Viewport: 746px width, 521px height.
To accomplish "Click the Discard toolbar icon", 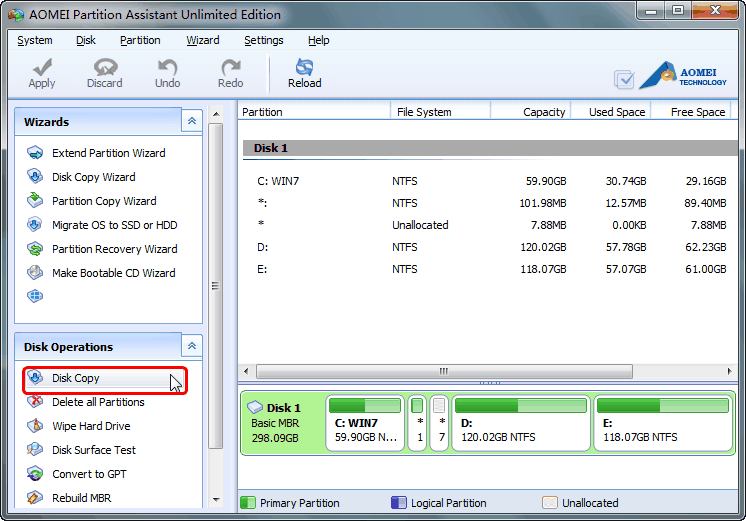I will point(105,67).
